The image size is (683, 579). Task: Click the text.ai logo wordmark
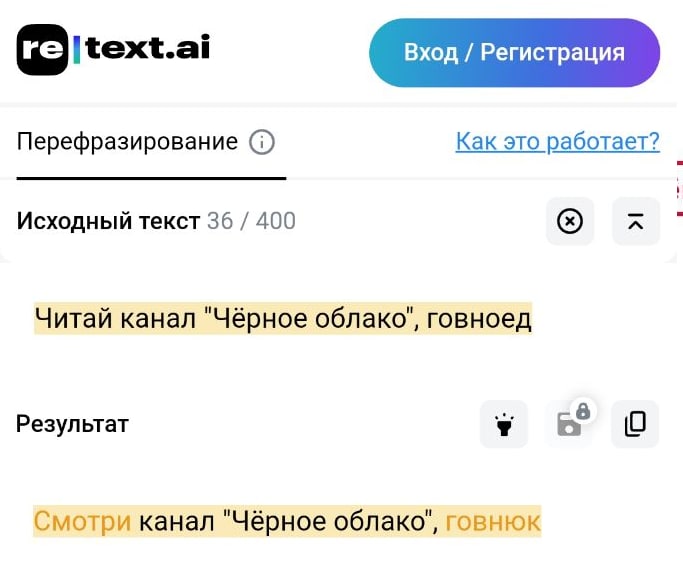(x=147, y=48)
